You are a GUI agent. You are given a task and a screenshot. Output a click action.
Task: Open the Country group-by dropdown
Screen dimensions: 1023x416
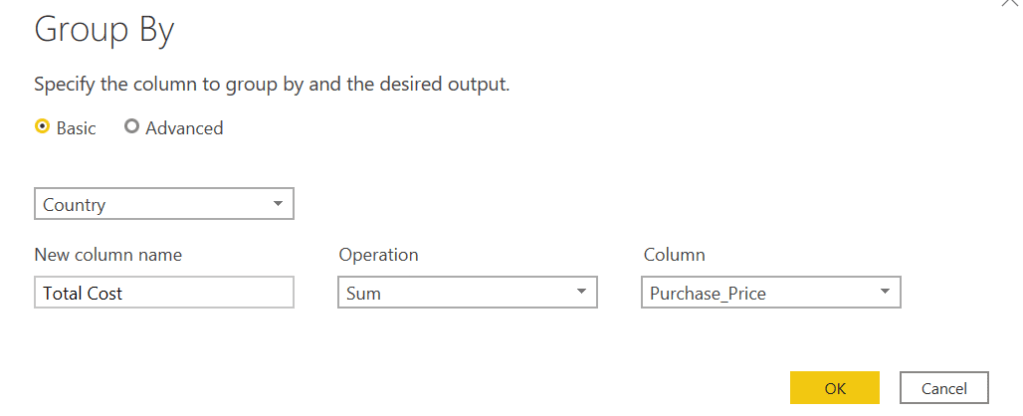click(164, 205)
